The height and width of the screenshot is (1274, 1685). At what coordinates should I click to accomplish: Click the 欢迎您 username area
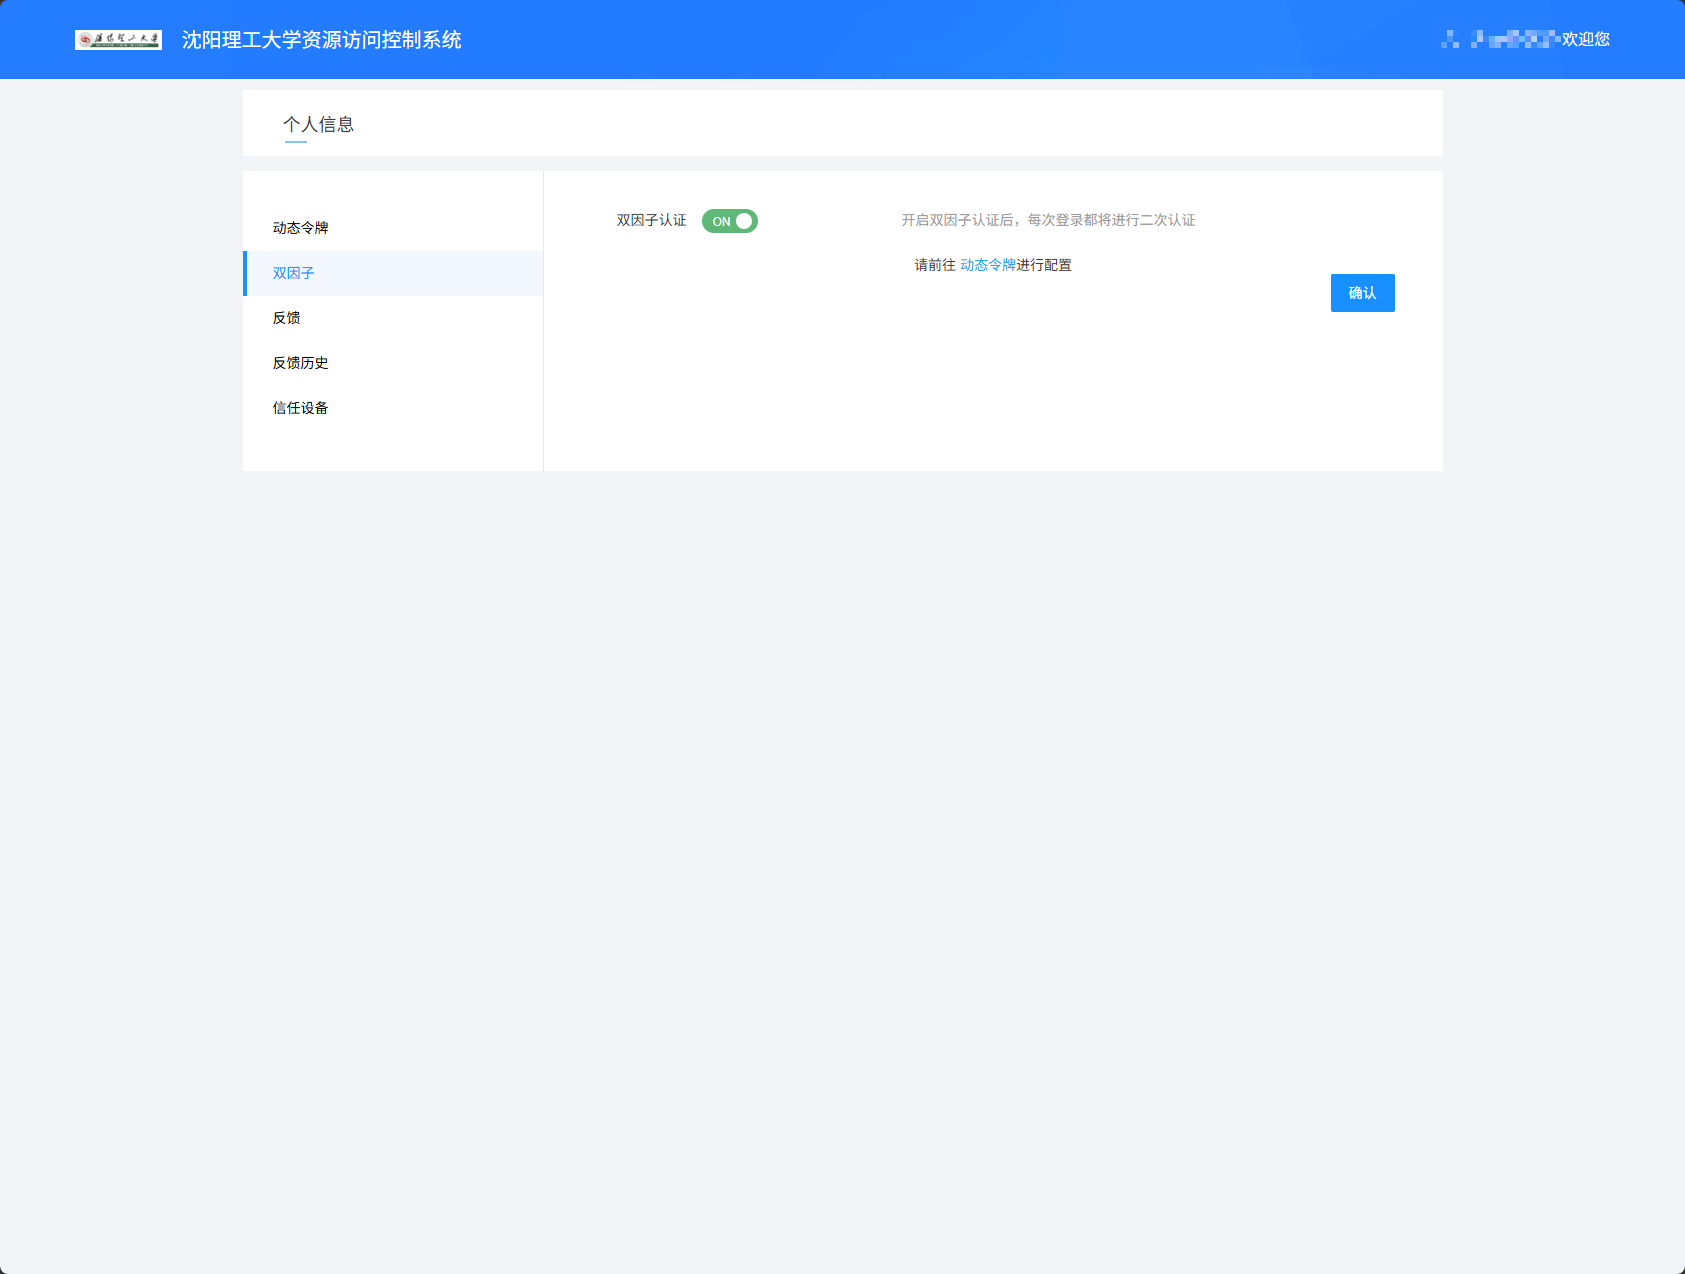(x=1525, y=39)
